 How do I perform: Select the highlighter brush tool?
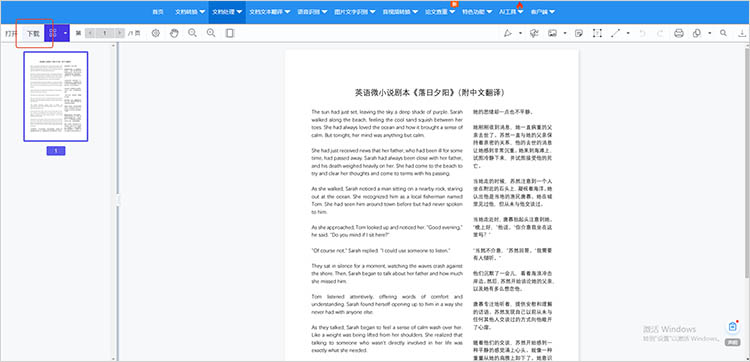[x=534, y=33]
